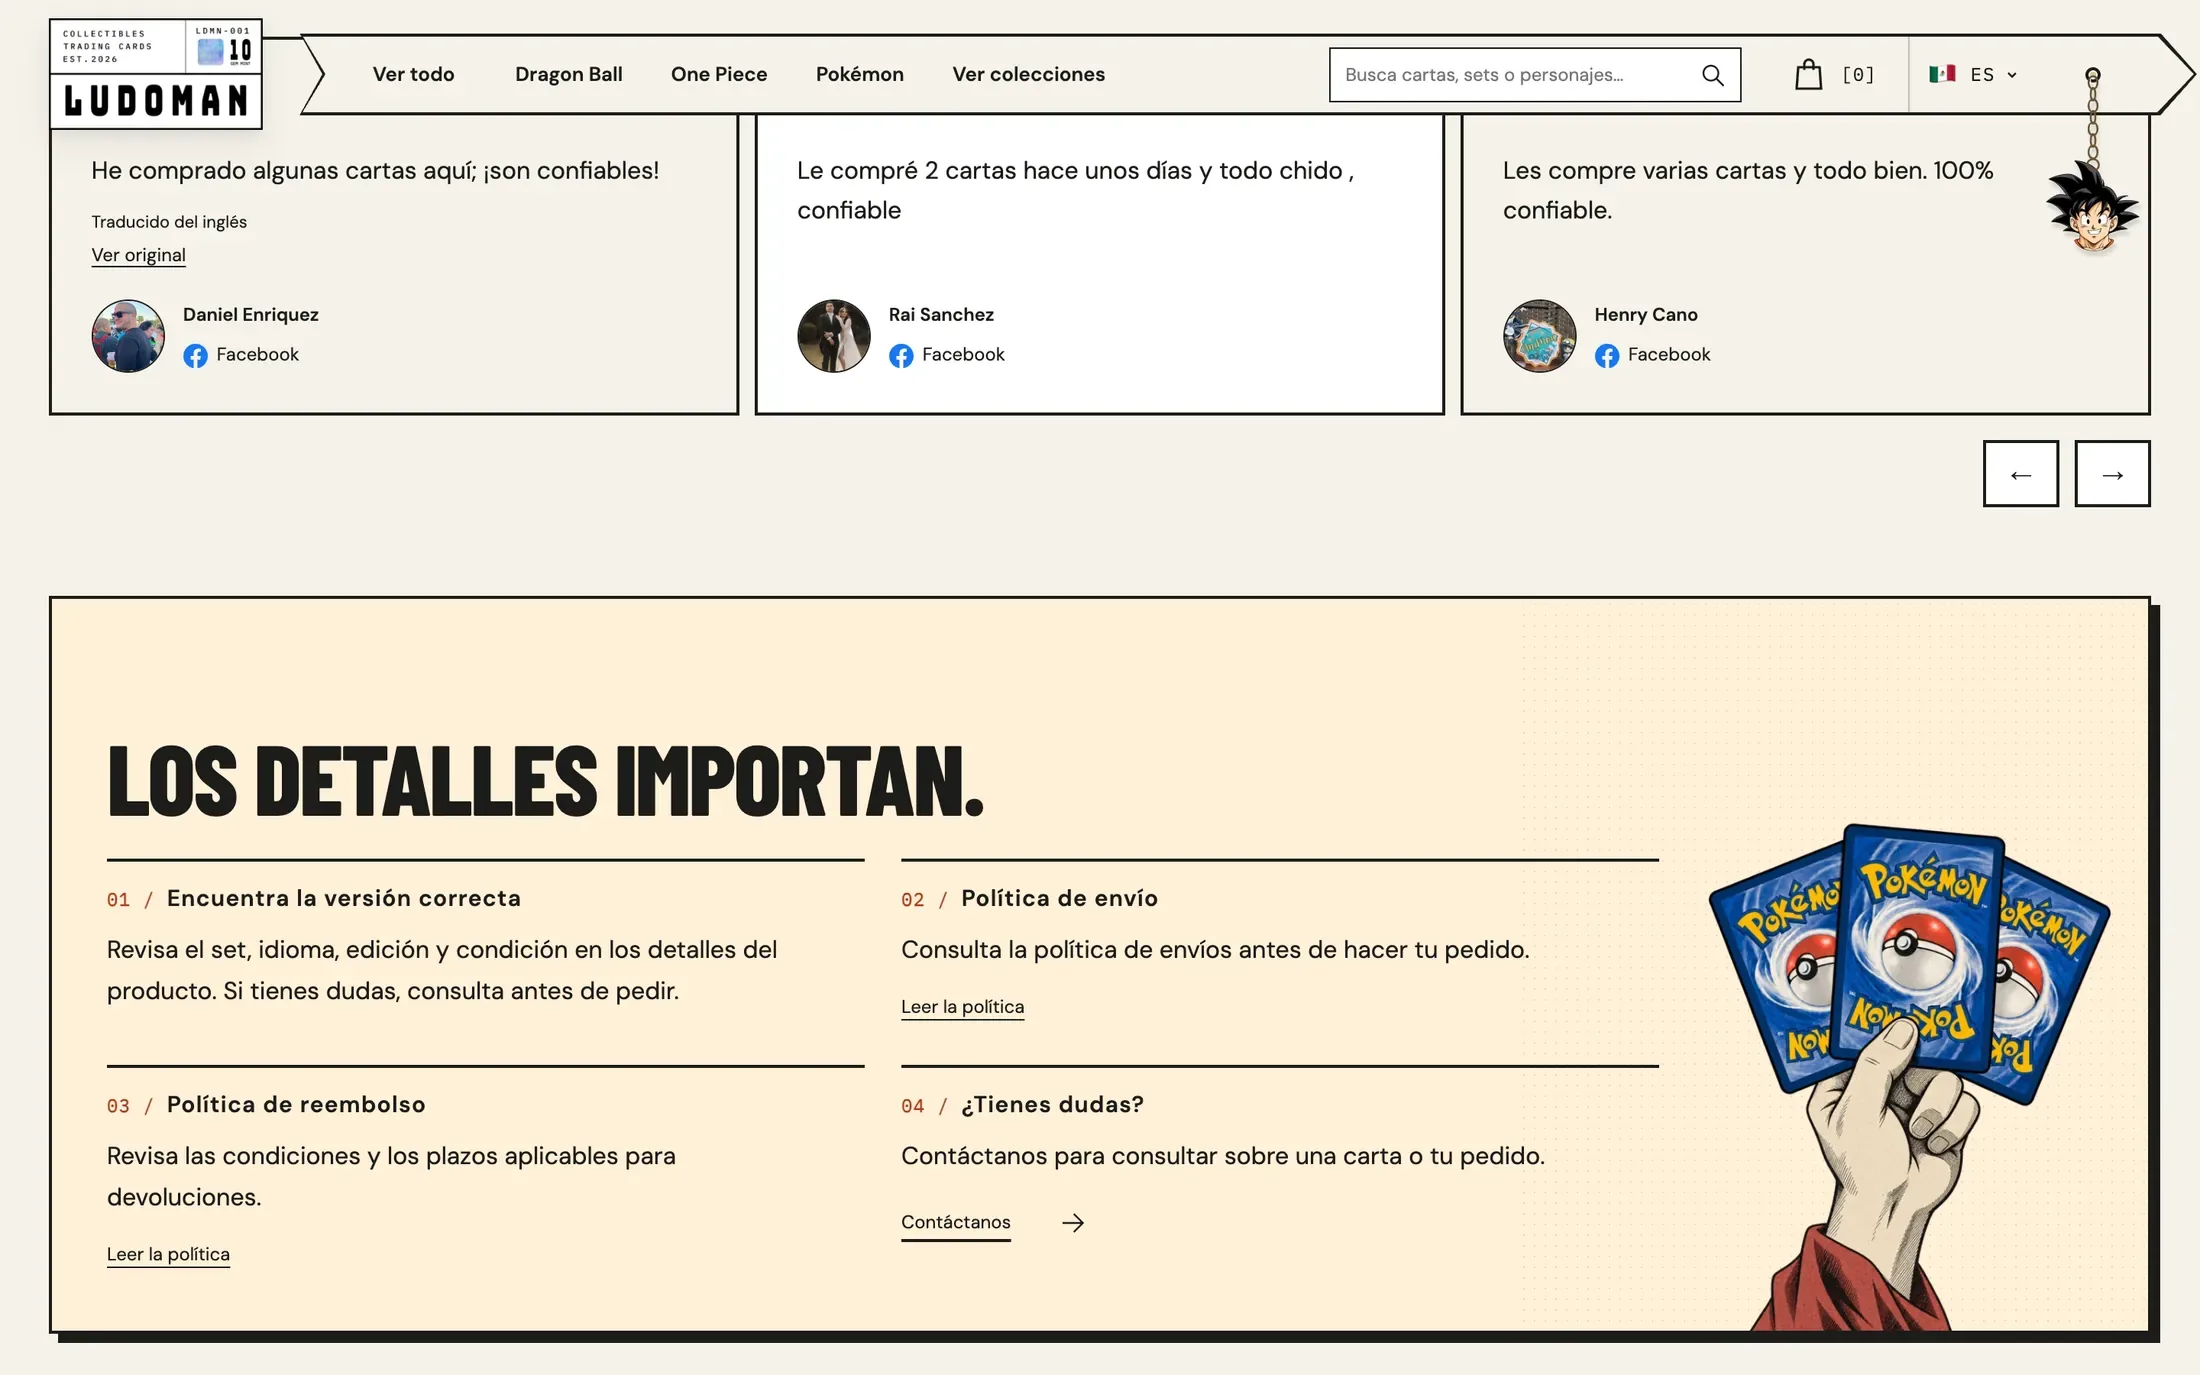Click the name Rai Sanchez
Image resolution: width=2200 pixels, height=1375 pixels.
click(x=941, y=314)
